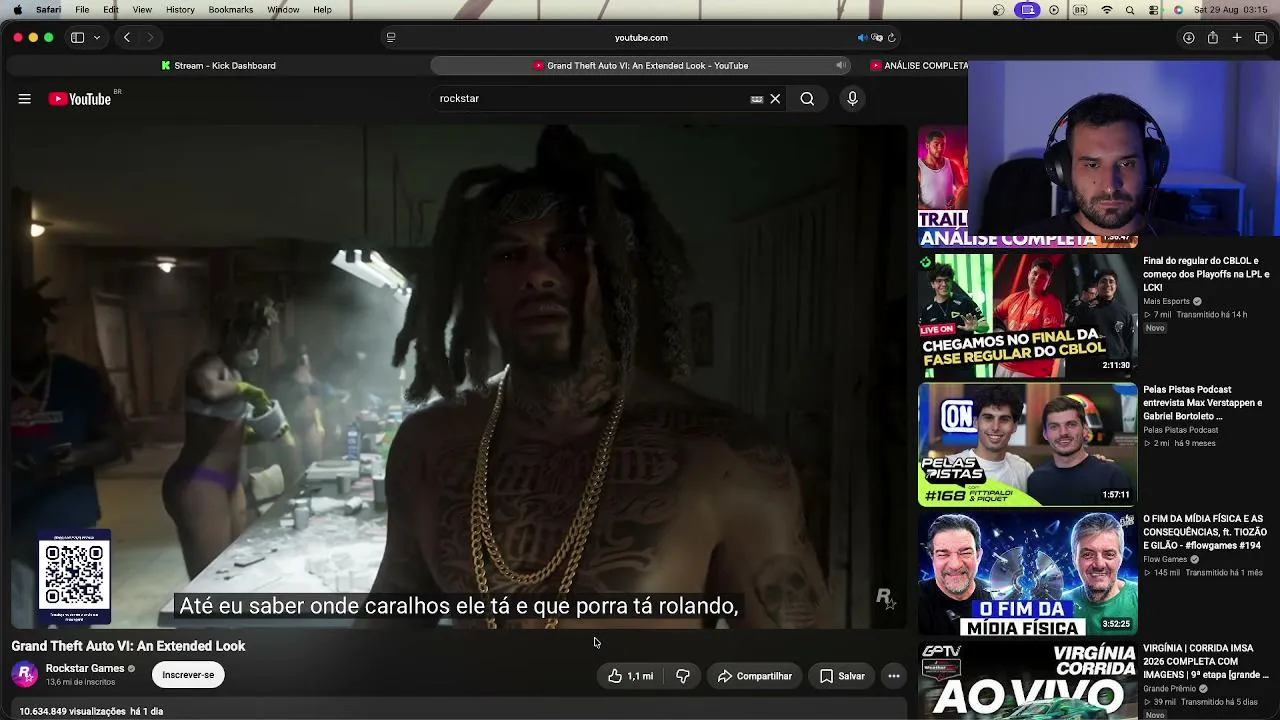The height and width of the screenshot is (720, 1280).
Task: Click the QR code overlay on video
Action: pyautogui.click(x=74, y=577)
